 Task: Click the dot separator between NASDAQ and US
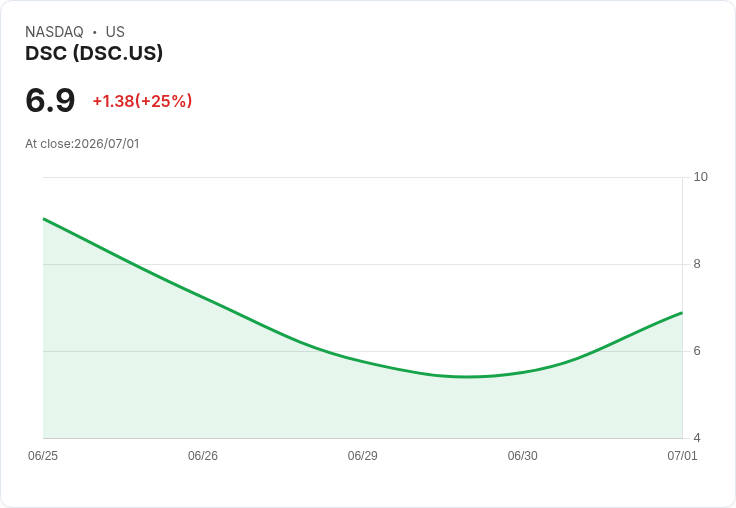[95, 32]
